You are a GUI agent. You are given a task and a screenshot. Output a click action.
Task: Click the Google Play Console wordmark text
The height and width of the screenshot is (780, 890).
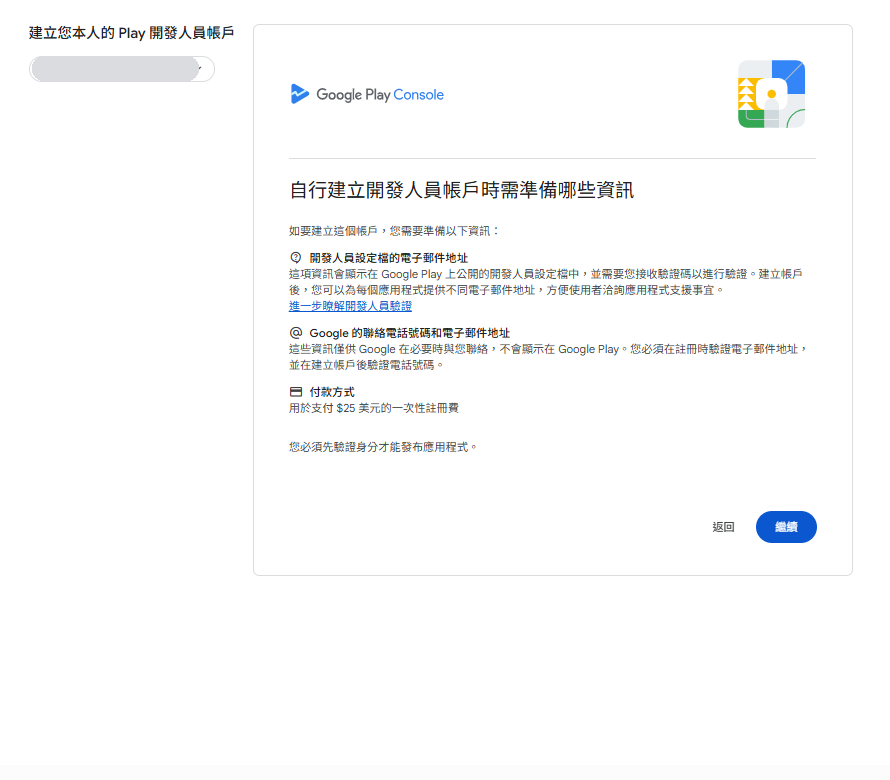click(x=380, y=95)
